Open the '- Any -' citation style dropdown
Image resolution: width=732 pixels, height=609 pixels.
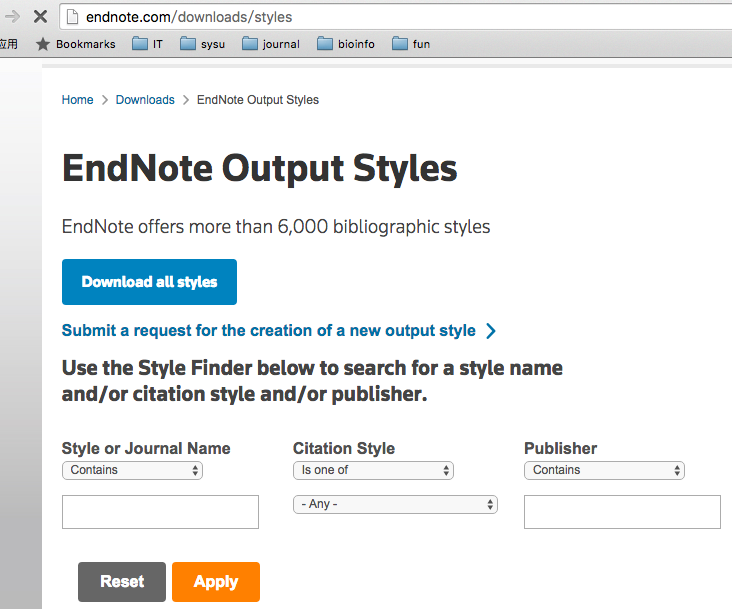coord(395,504)
